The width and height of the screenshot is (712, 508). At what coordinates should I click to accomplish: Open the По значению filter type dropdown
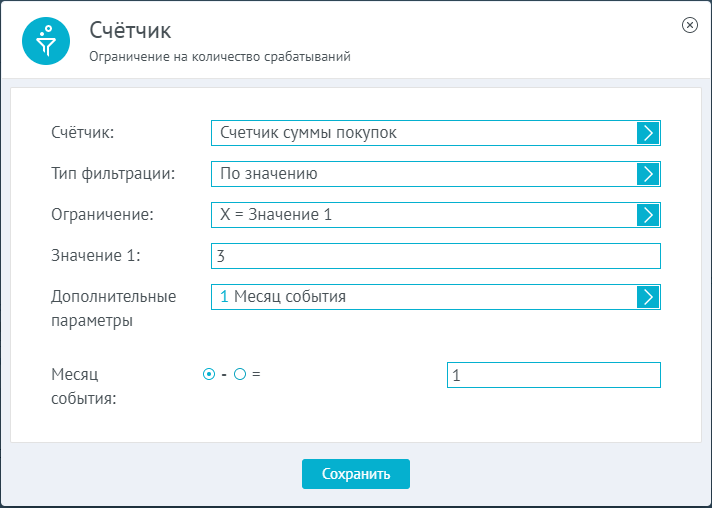pos(435,174)
